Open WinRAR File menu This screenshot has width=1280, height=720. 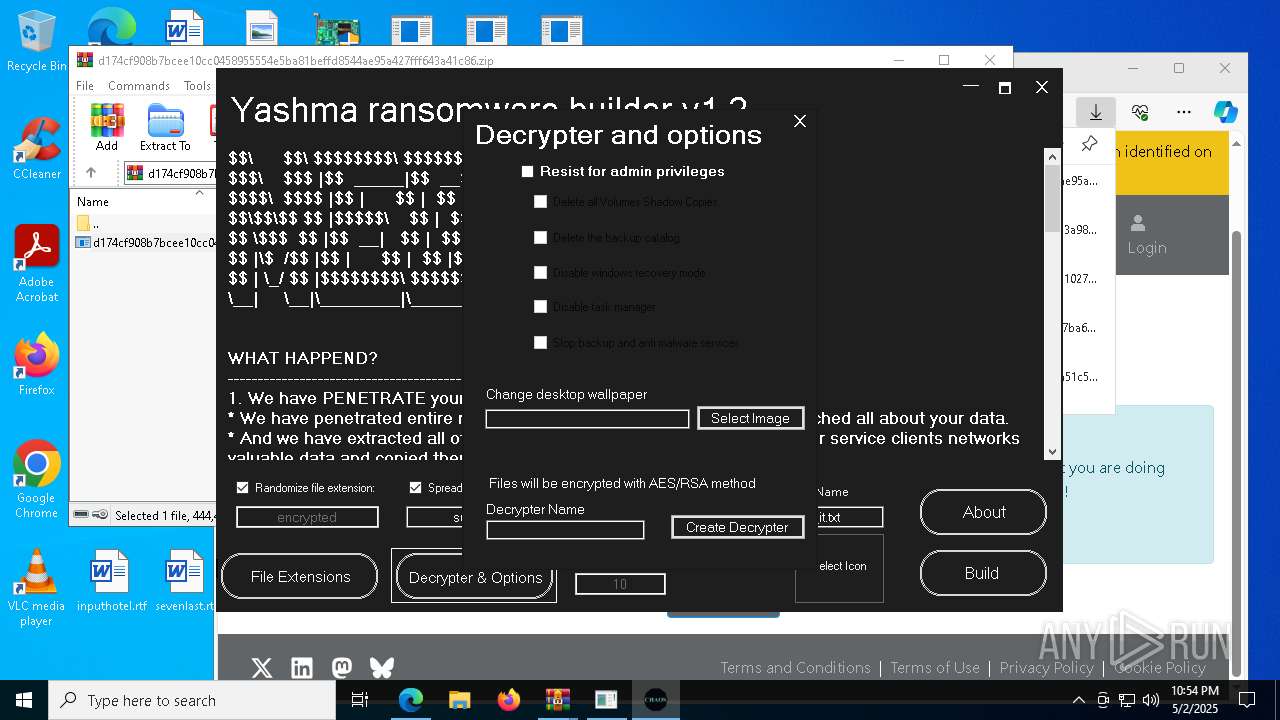(85, 86)
